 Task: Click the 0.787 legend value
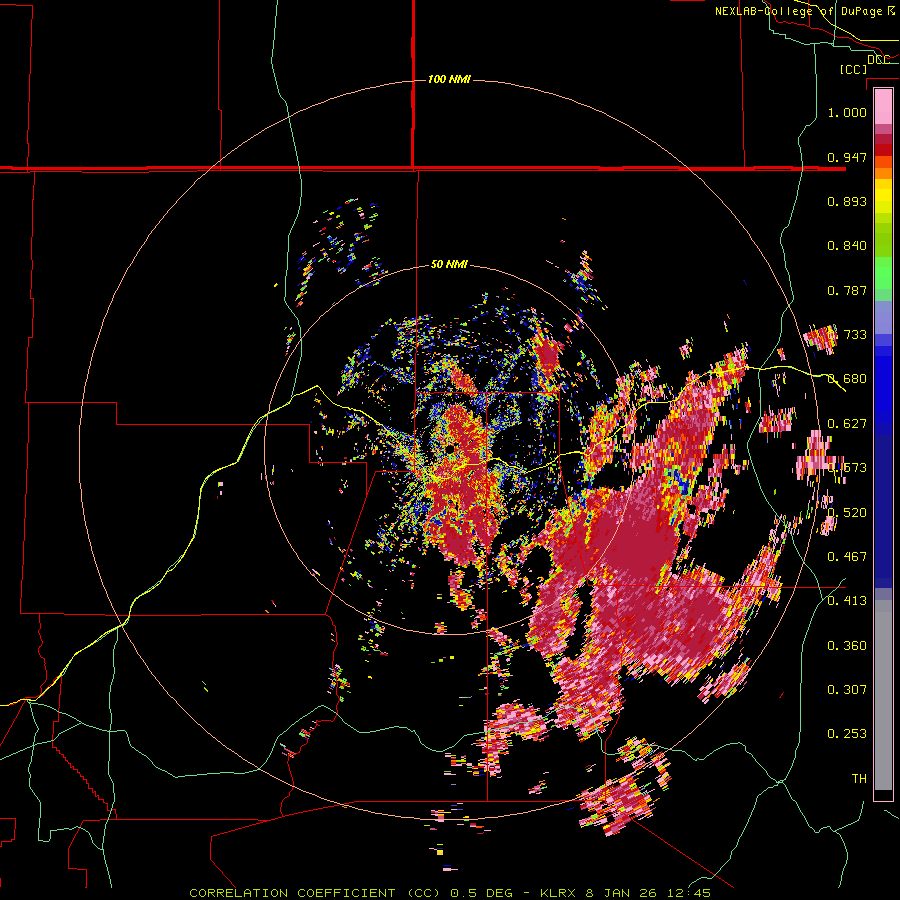tap(847, 290)
